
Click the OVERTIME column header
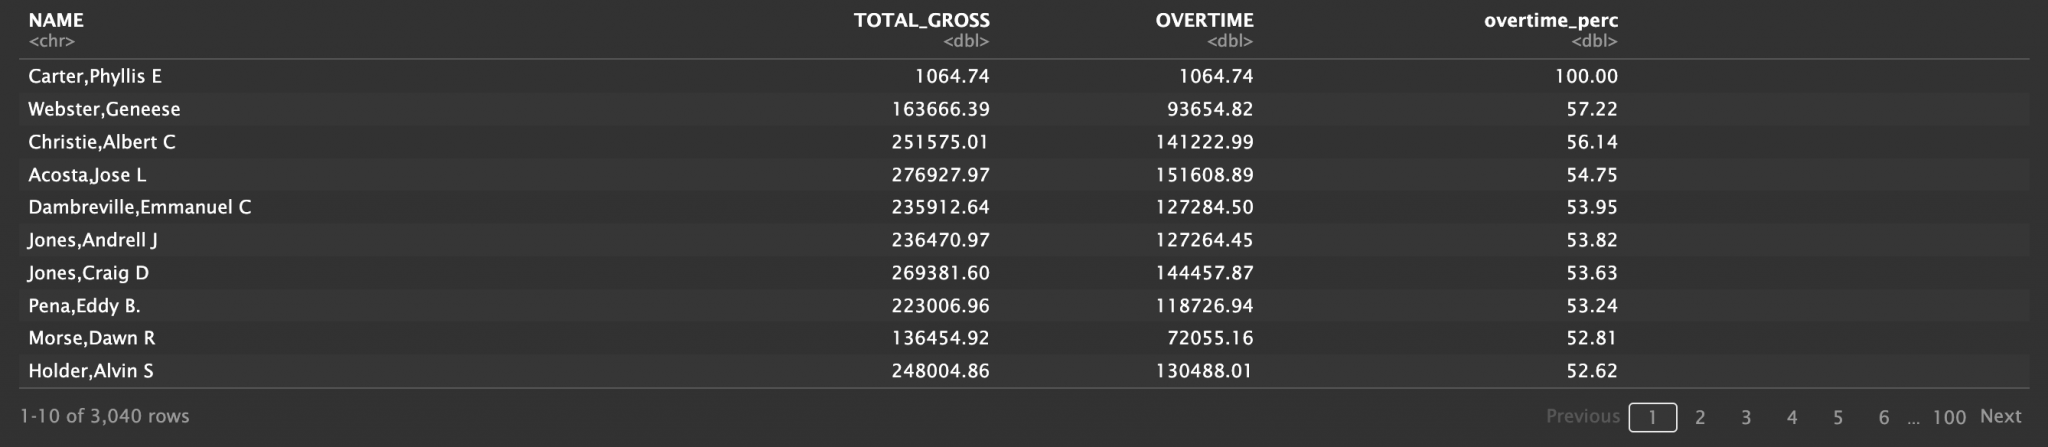pos(1204,20)
